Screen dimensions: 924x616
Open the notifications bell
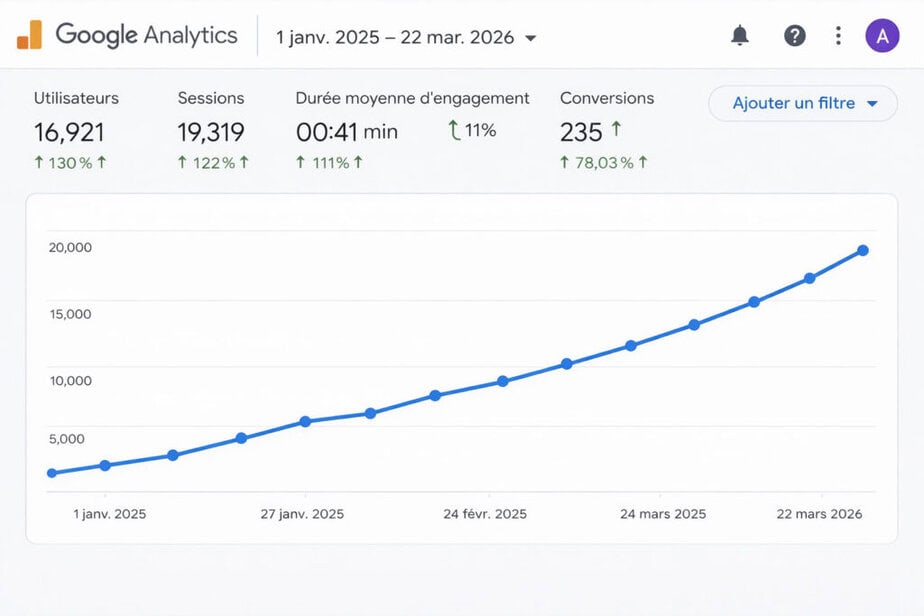pos(740,35)
